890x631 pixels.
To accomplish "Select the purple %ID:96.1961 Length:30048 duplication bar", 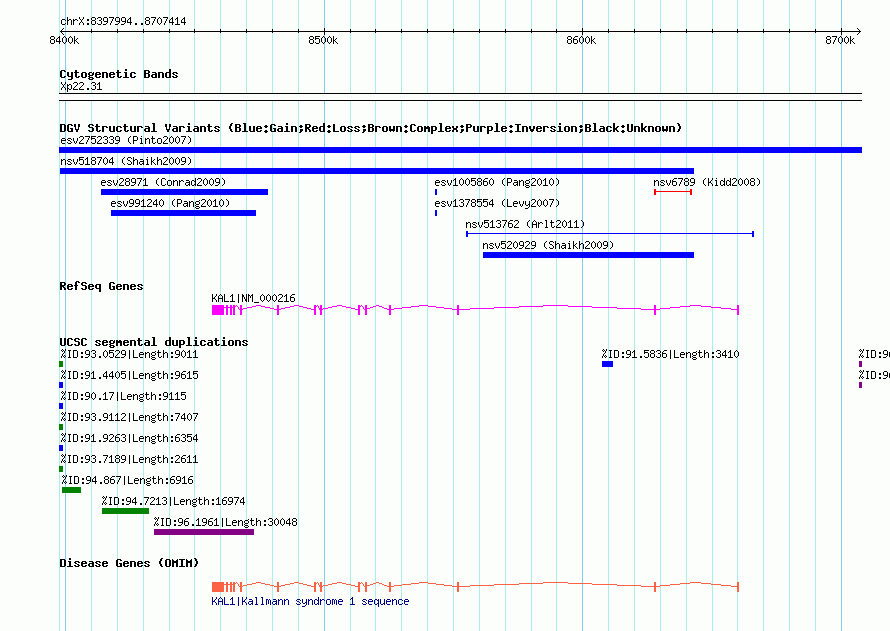I will [204, 532].
